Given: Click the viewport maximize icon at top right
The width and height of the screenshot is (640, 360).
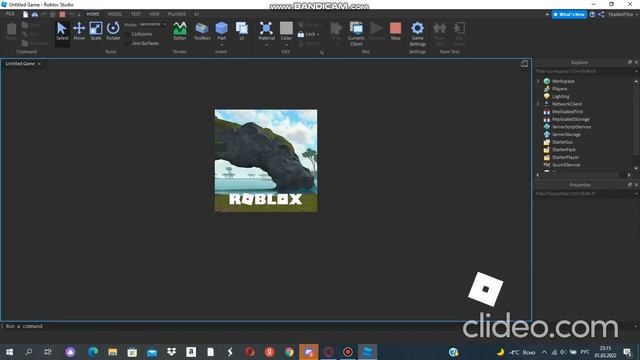Looking at the screenshot, I should point(524,64).
